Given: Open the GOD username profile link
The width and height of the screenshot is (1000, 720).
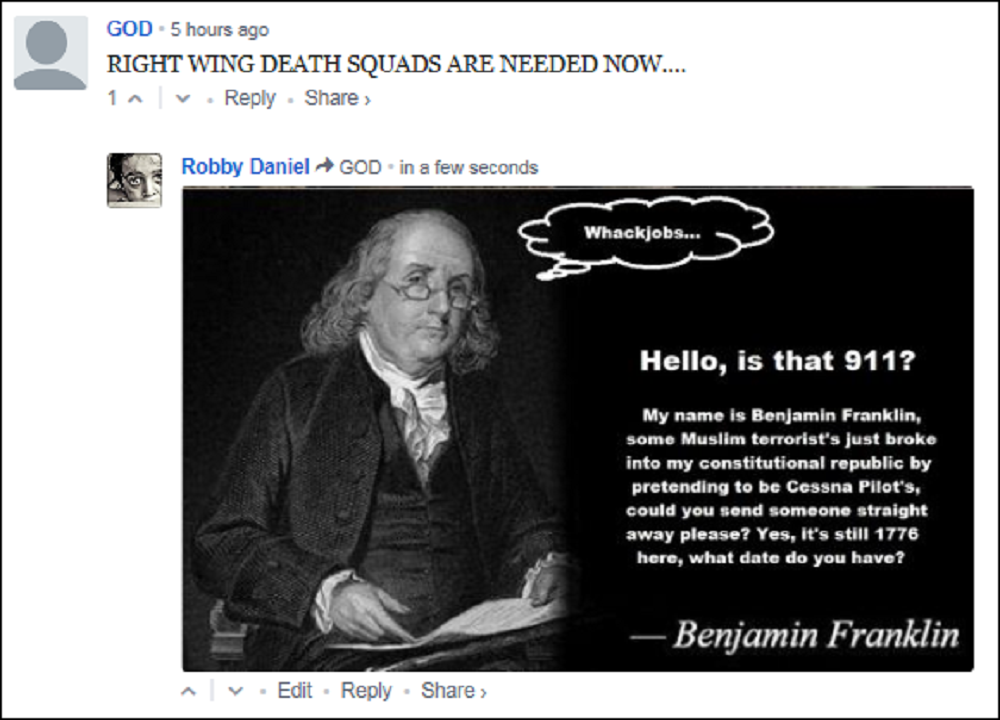Looking at the screenshot, I should pyautogui.click(x=129, y=29).
